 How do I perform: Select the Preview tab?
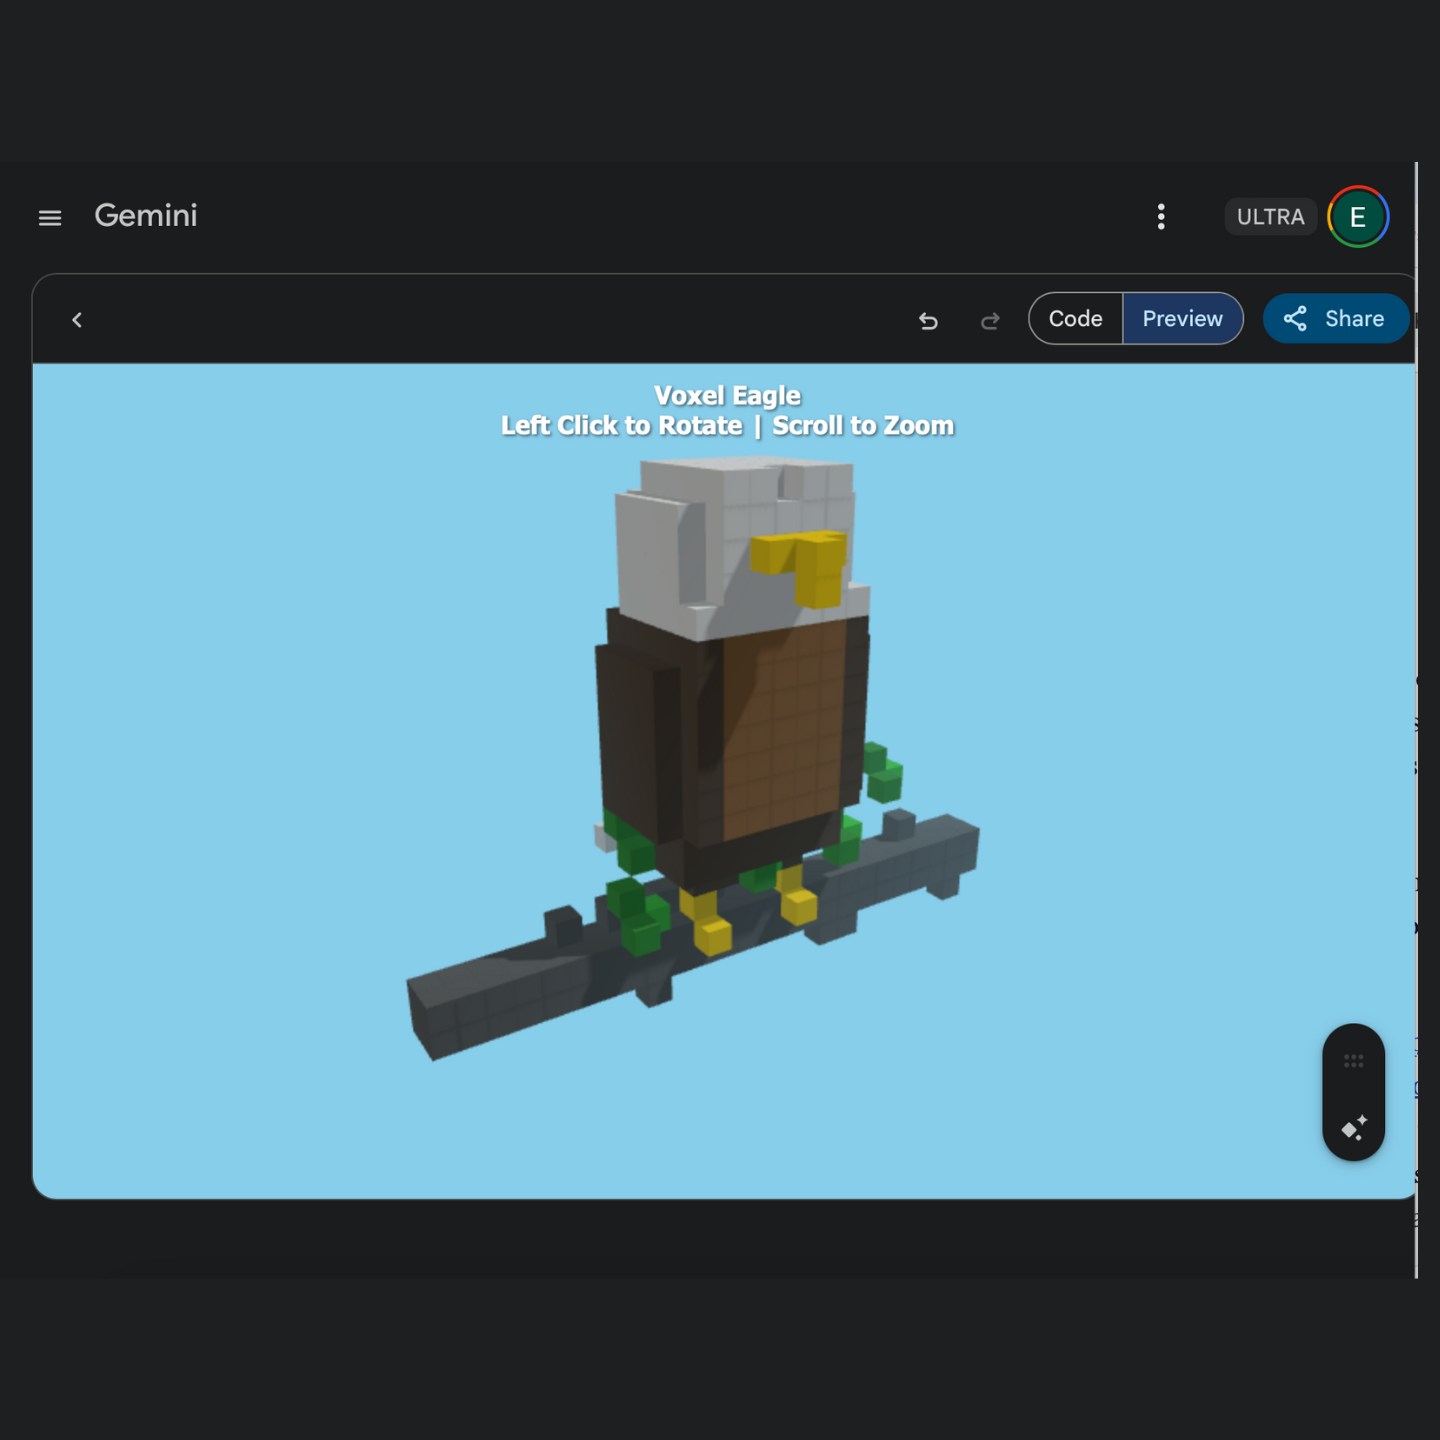click(x=1183, y=318)
